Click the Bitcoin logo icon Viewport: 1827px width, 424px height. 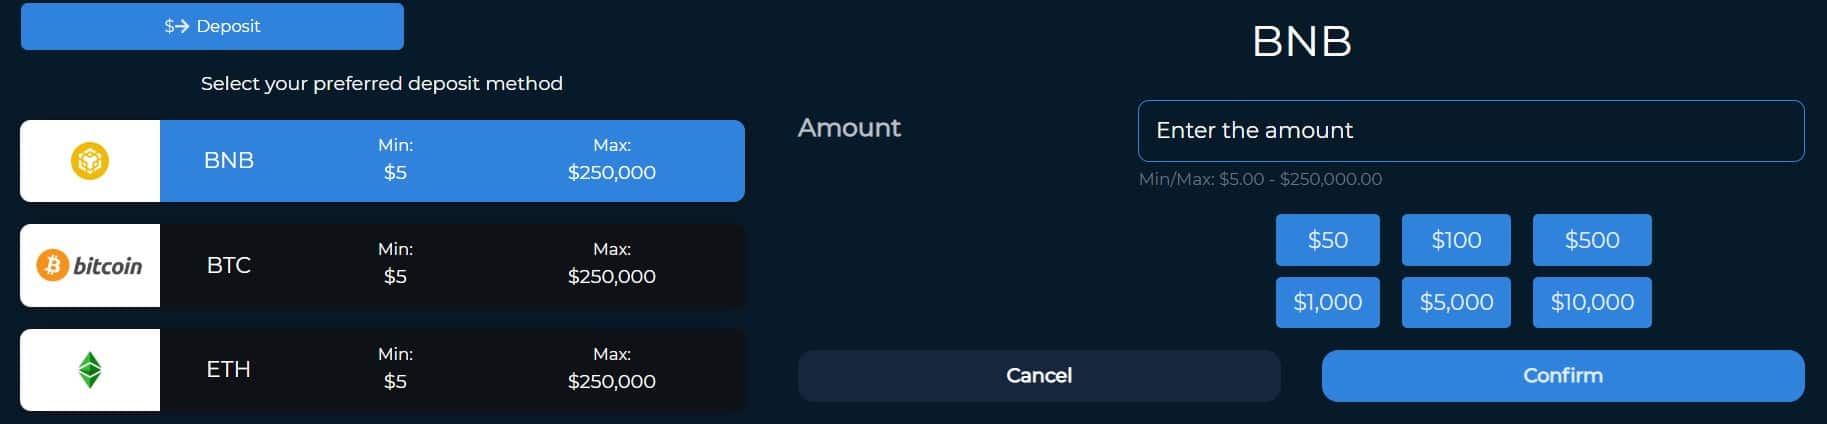pyautogui.click(x=90, y=265)
